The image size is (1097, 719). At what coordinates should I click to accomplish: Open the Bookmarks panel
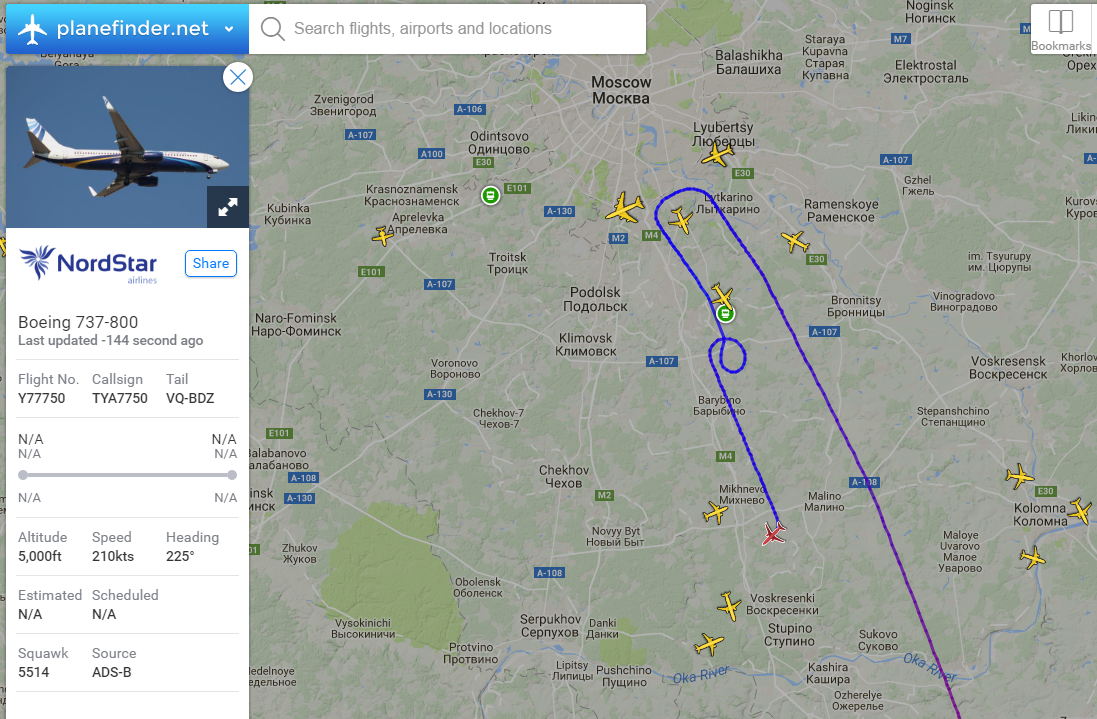click(x=1061, y=29)
